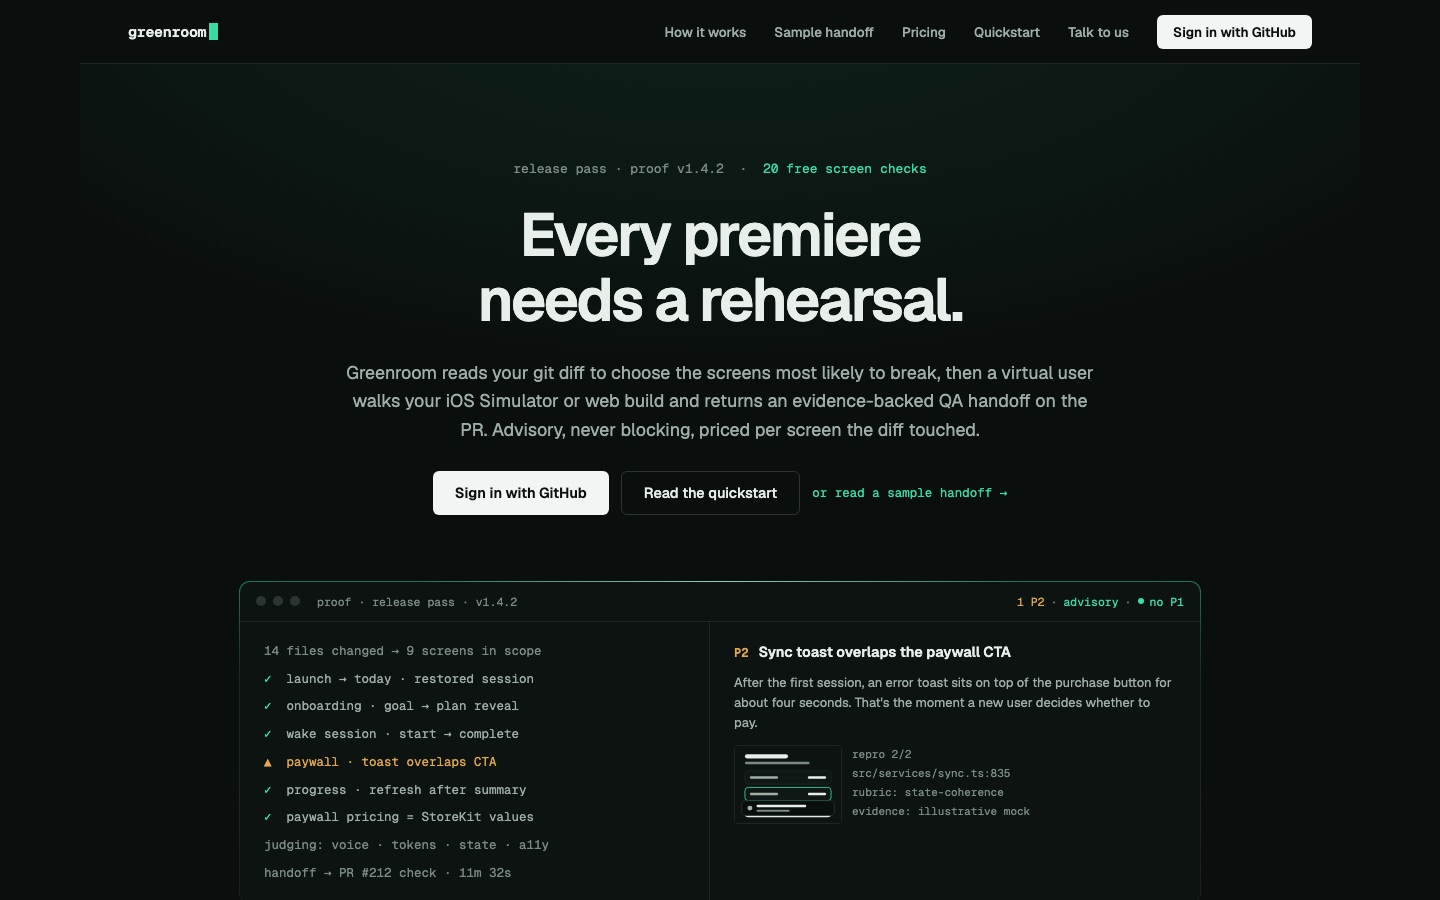
Task: Open the greenroom logo home link
Action: tap(173, 32)
